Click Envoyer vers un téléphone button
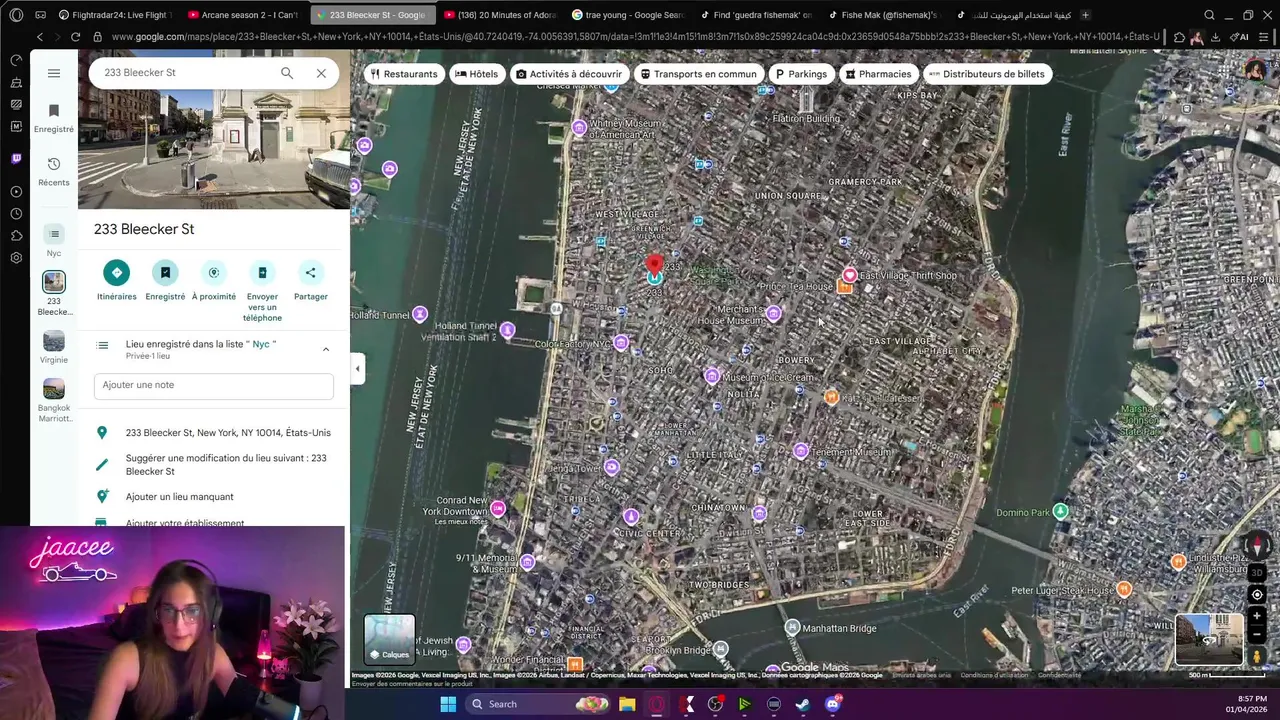 click(x=262, y=291)
